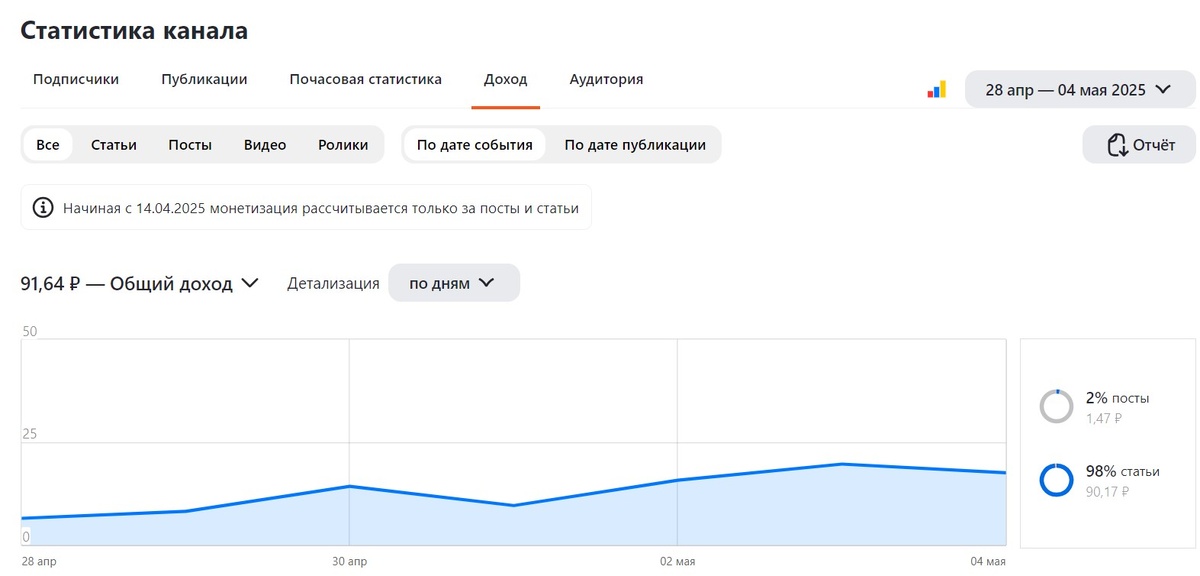Click the посты 2% donut icon
This screenshot has height=576, width=1200.
pyautogui.click(x=1056, y=406)
